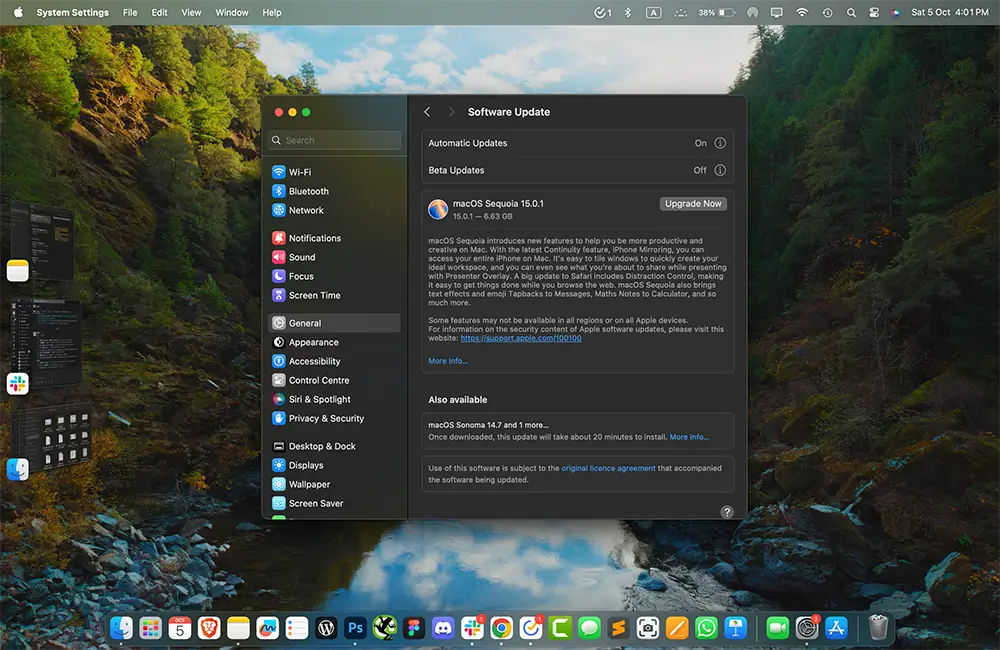Click the macOS Sonoma 14.7 and 1 more text
1000x650 pixels.
489,425
